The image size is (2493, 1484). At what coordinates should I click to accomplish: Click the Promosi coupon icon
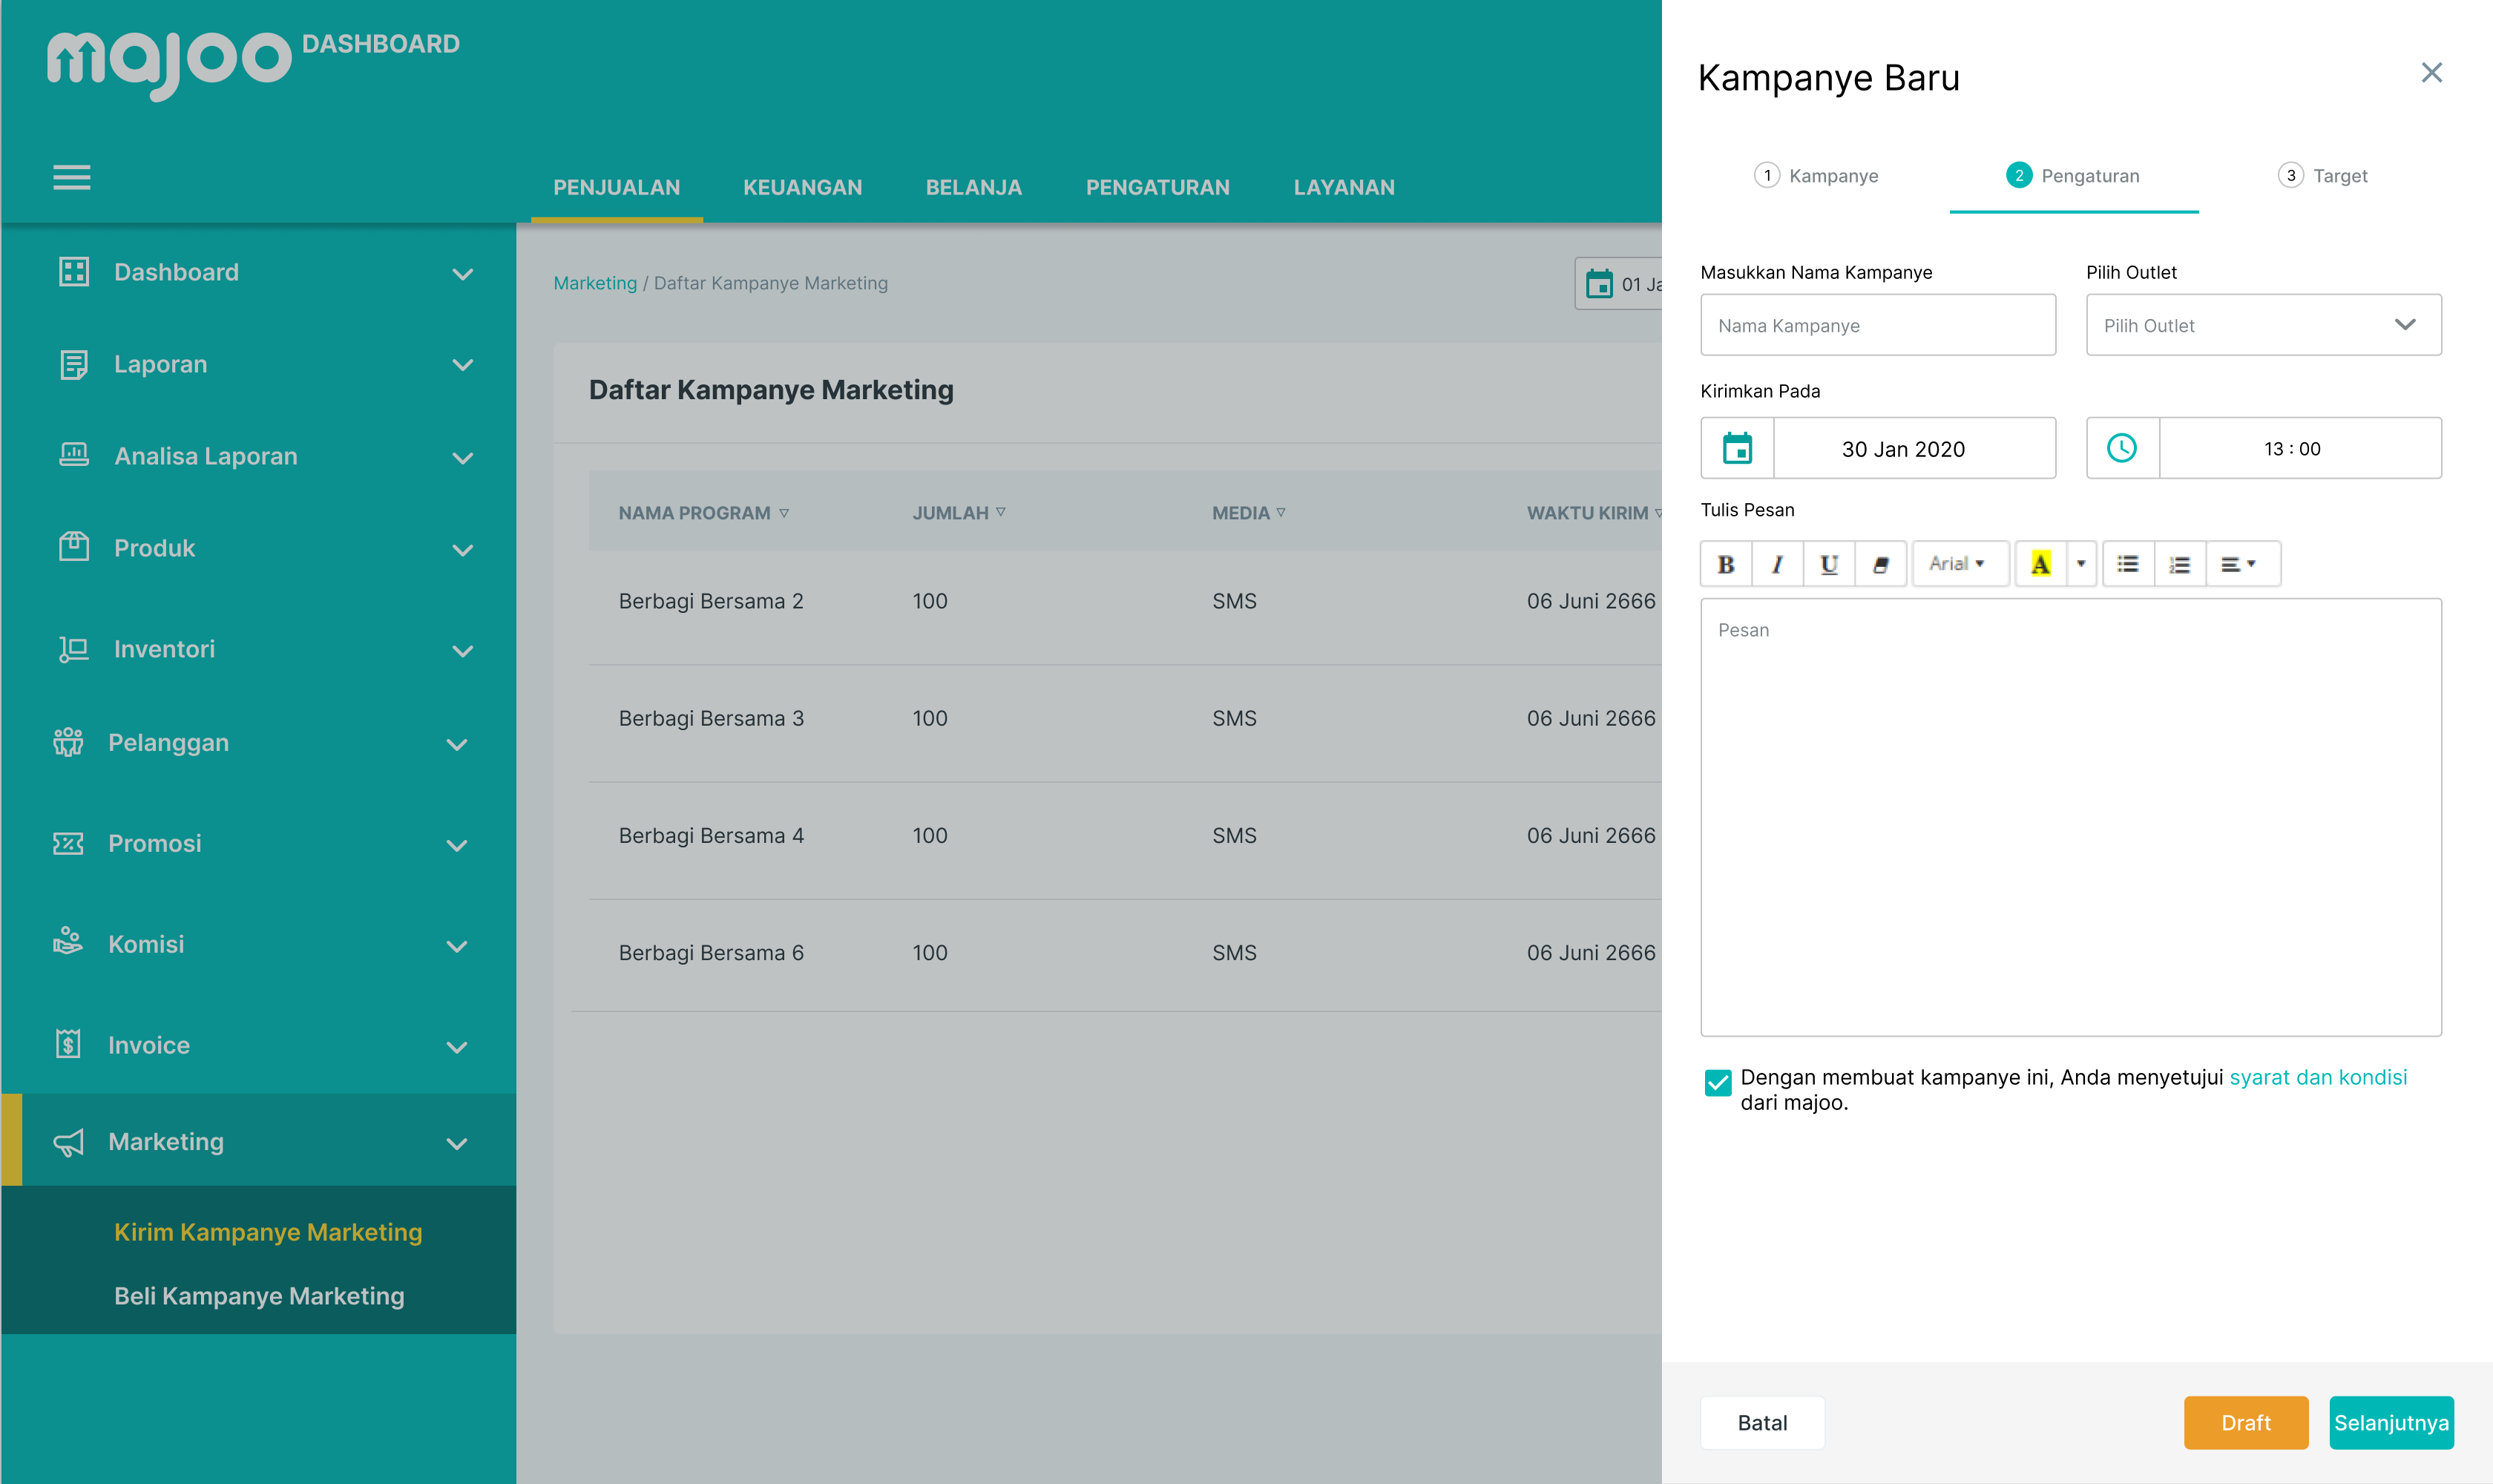[x=68, y=843]
